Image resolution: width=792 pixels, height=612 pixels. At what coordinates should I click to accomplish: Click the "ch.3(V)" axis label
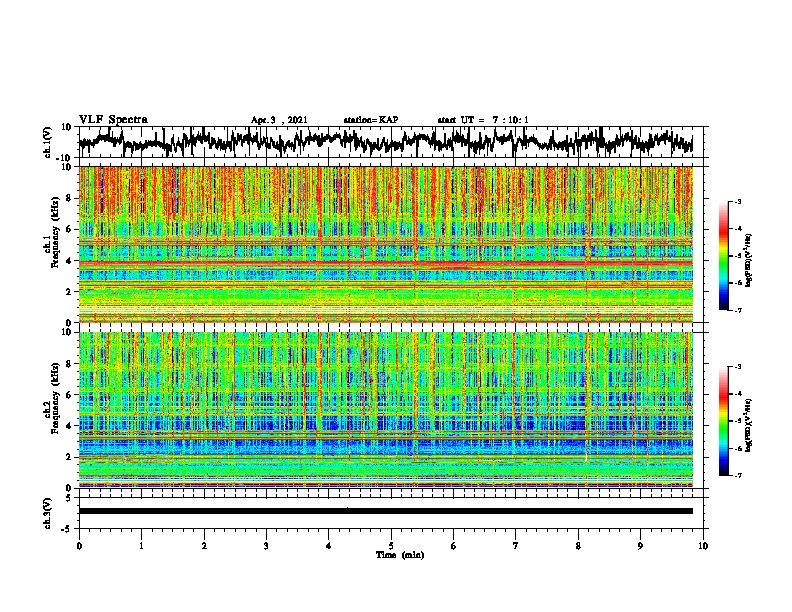47,514
